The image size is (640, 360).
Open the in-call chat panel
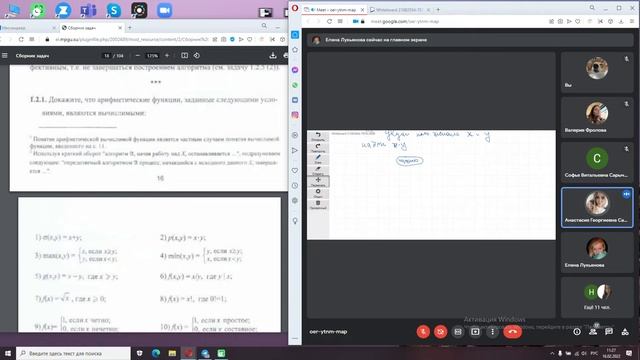point(609,332)
